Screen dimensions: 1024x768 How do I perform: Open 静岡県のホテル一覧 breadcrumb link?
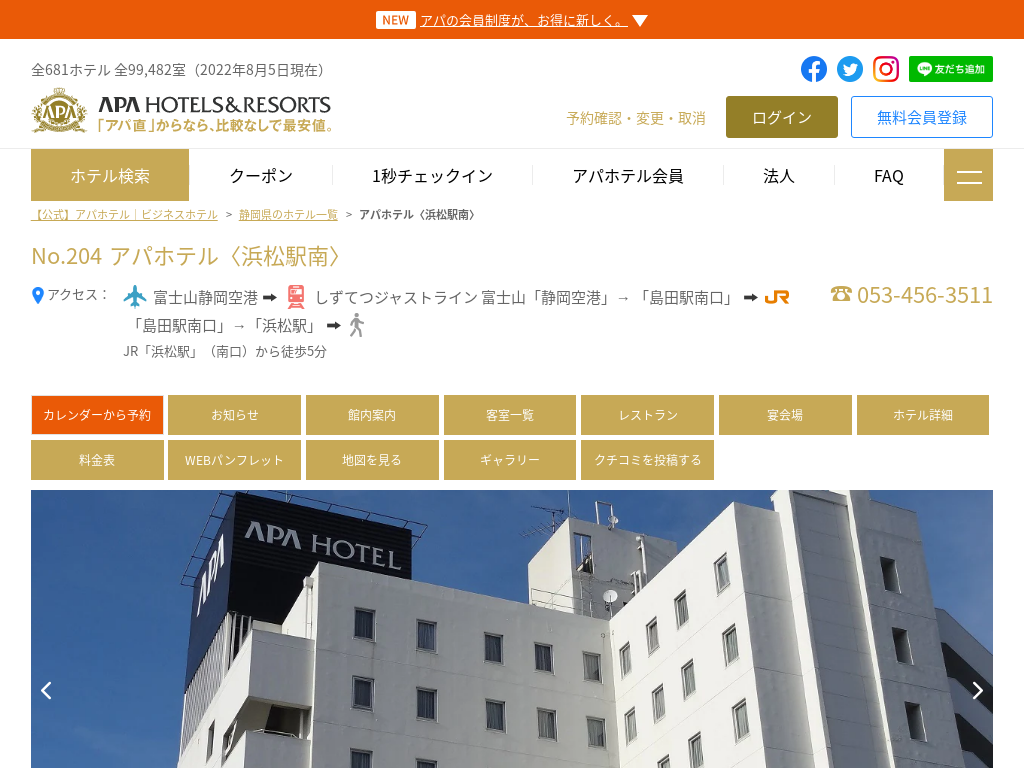coord(288,214)
